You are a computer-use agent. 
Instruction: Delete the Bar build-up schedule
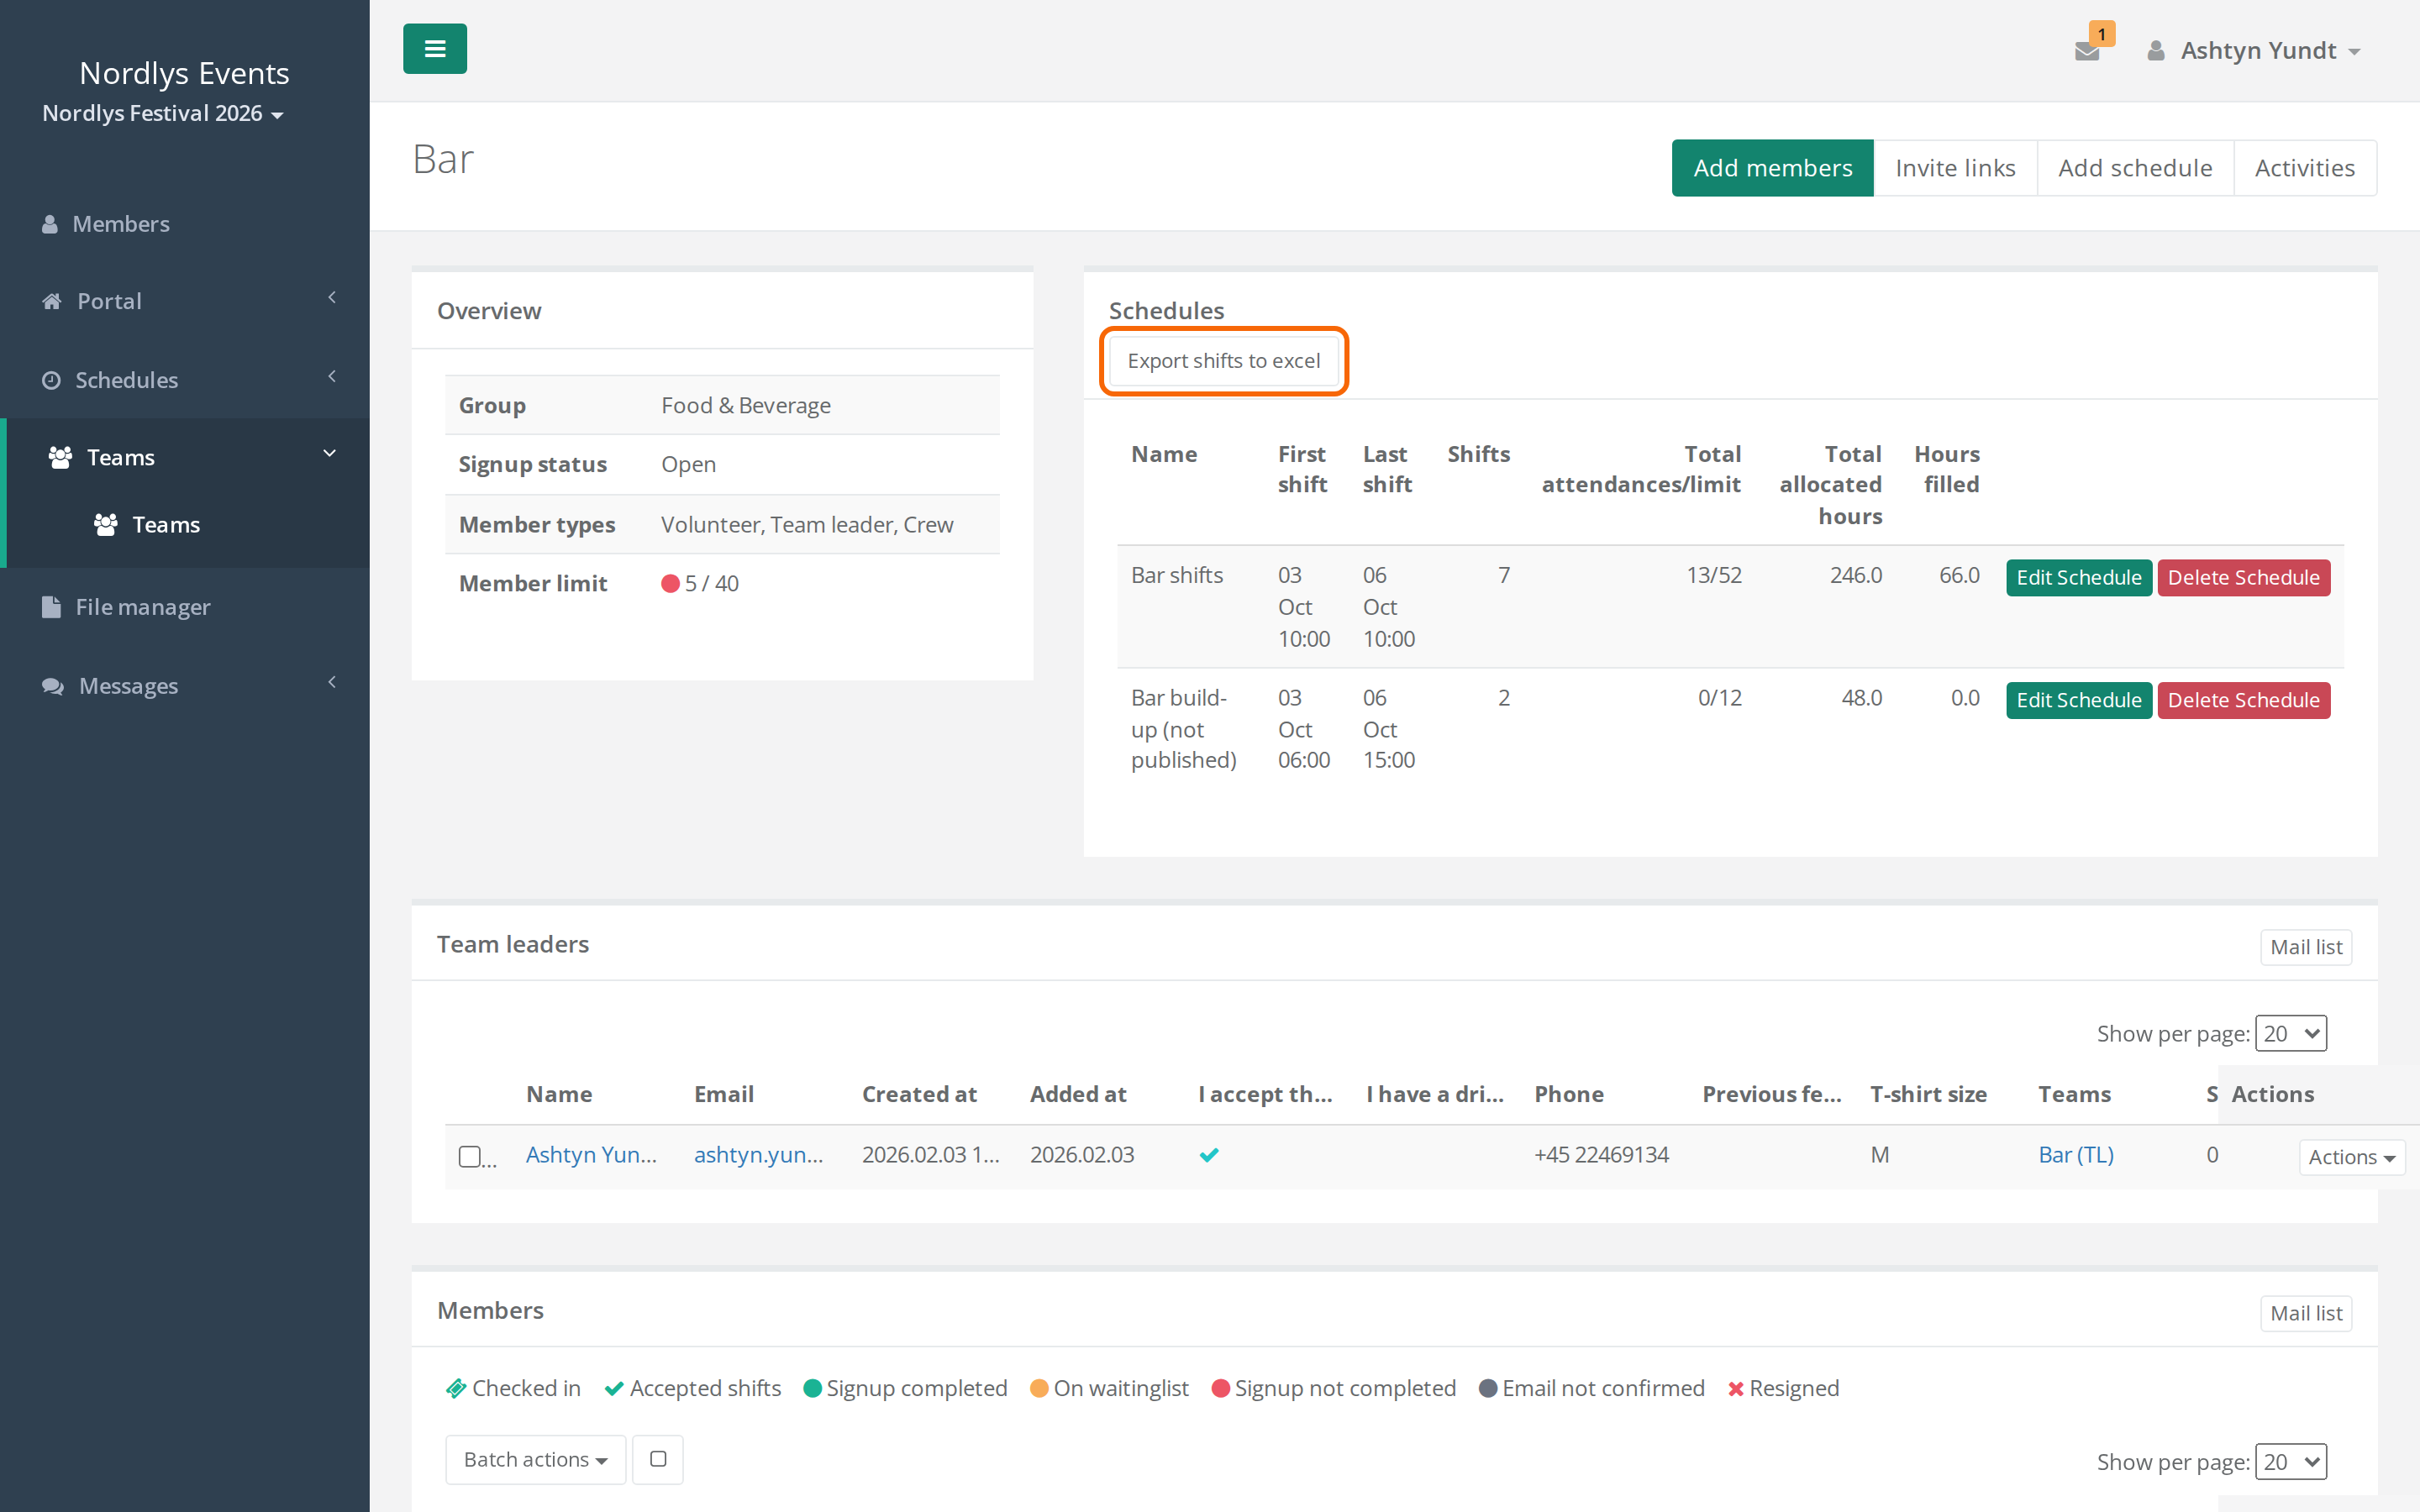coord(2243,700)
